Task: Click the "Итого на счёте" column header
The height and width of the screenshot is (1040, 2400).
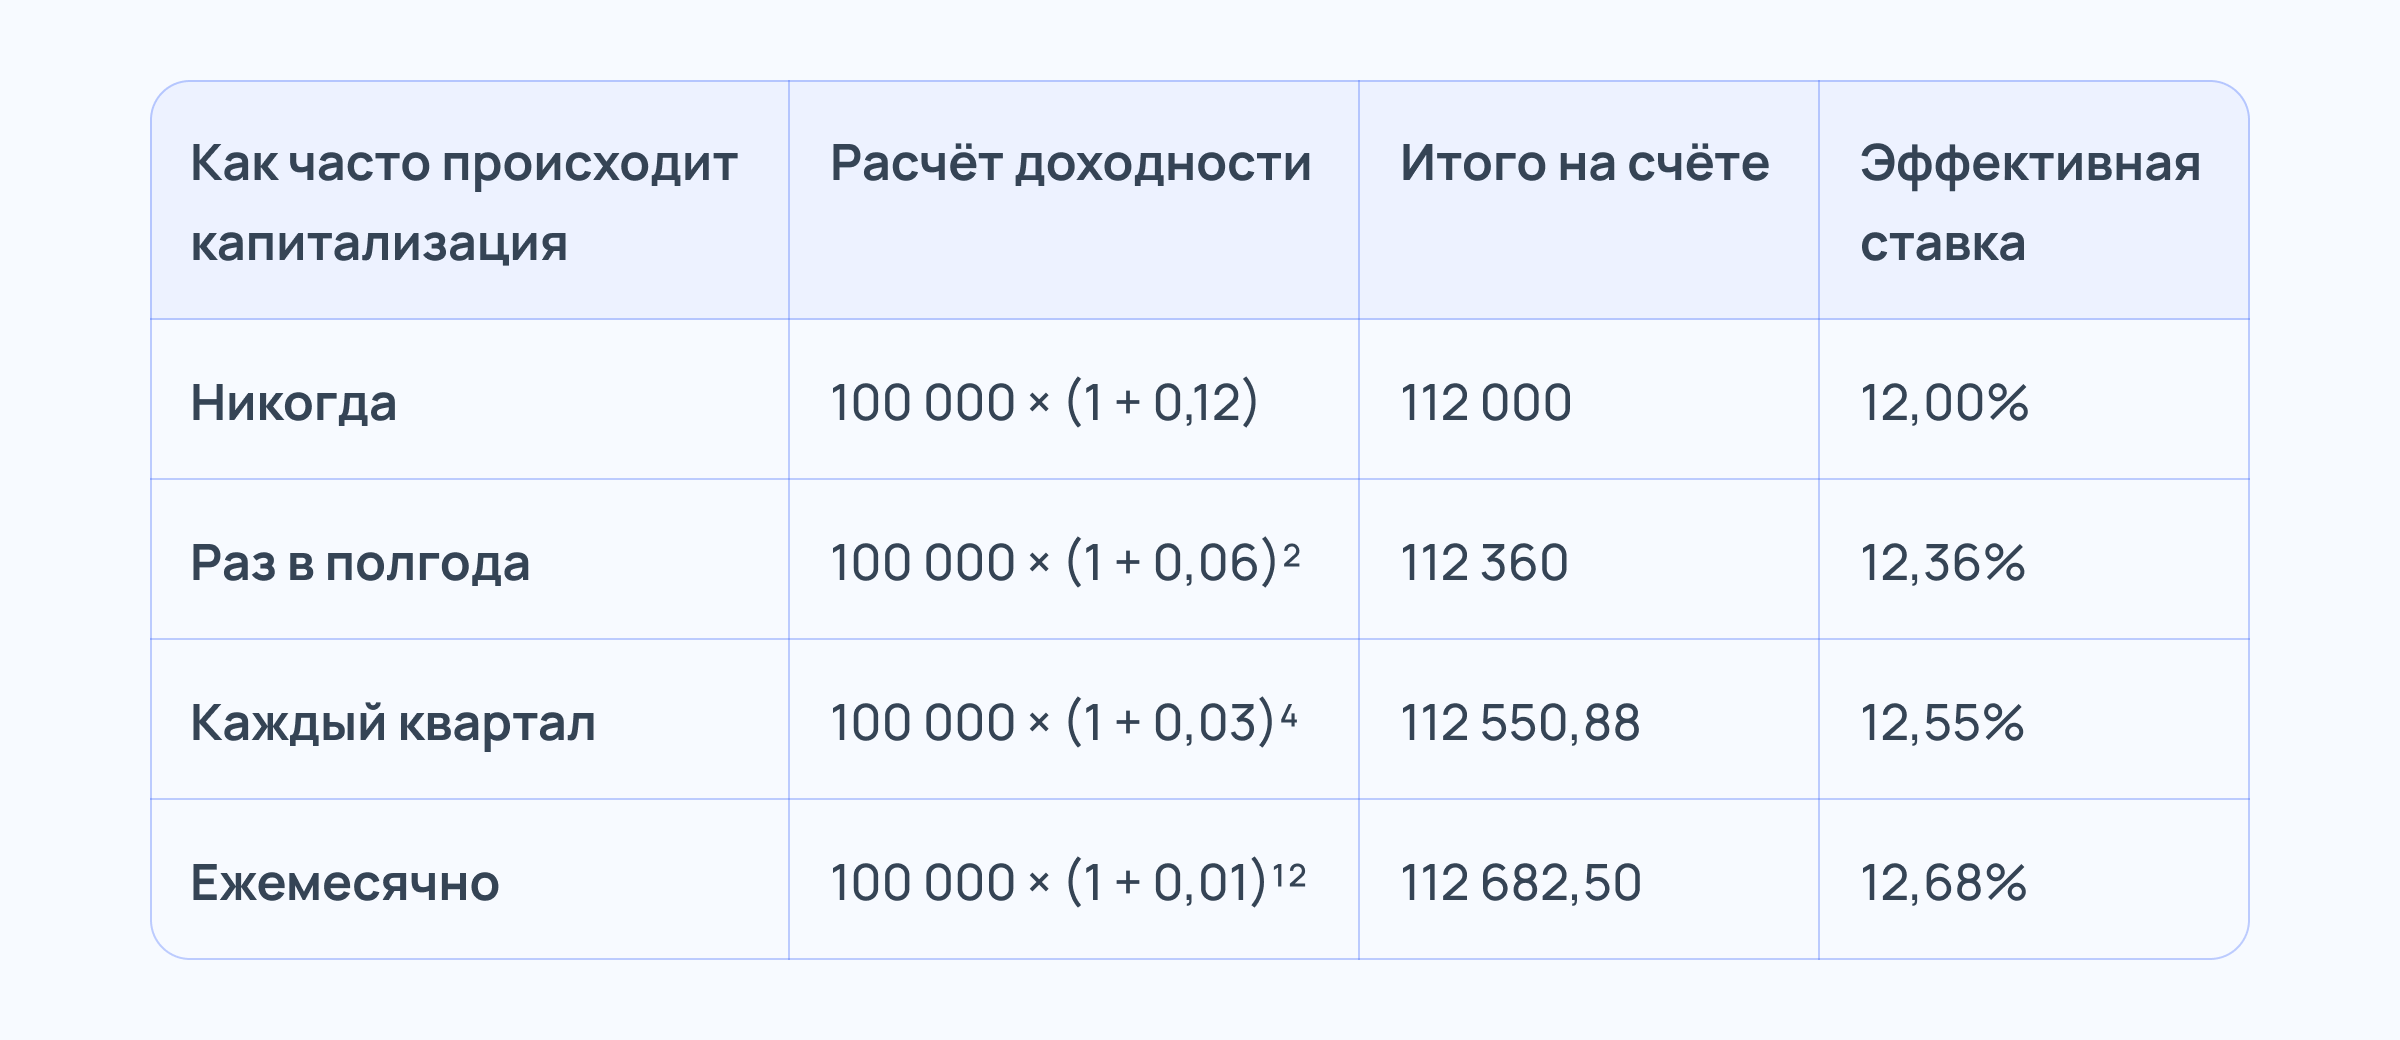Action: tap(1584, 163)
